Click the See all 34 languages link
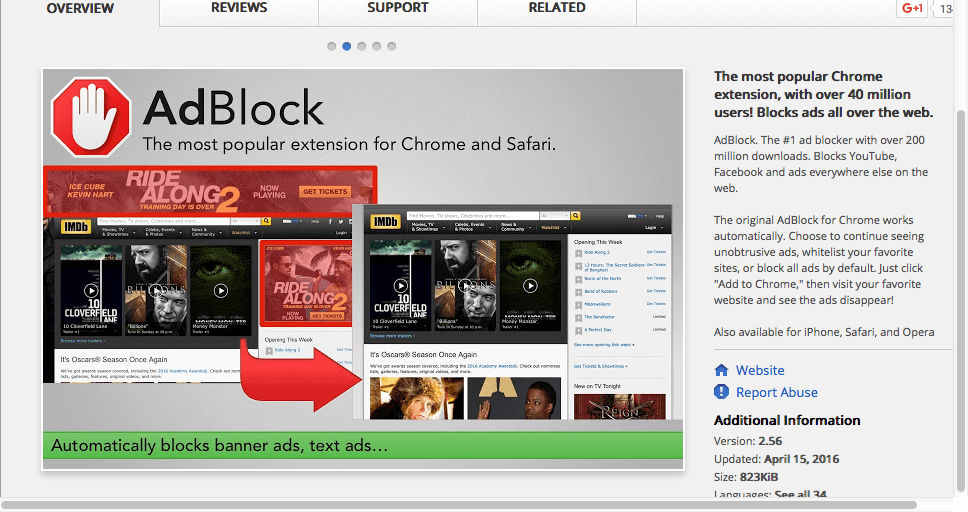 (800, 495)
